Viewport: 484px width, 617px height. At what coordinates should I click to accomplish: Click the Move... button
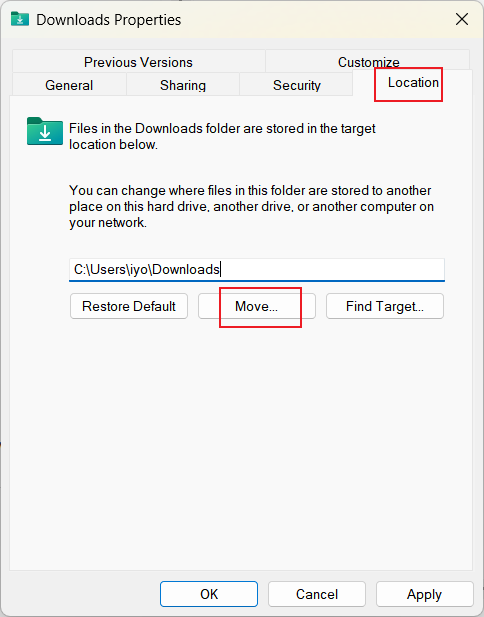(257, 306)
